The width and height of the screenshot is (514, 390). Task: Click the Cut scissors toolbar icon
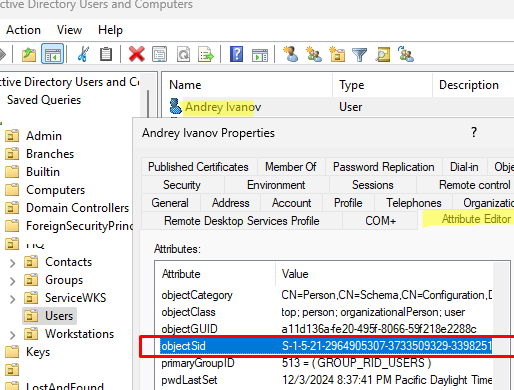[83, 54]
